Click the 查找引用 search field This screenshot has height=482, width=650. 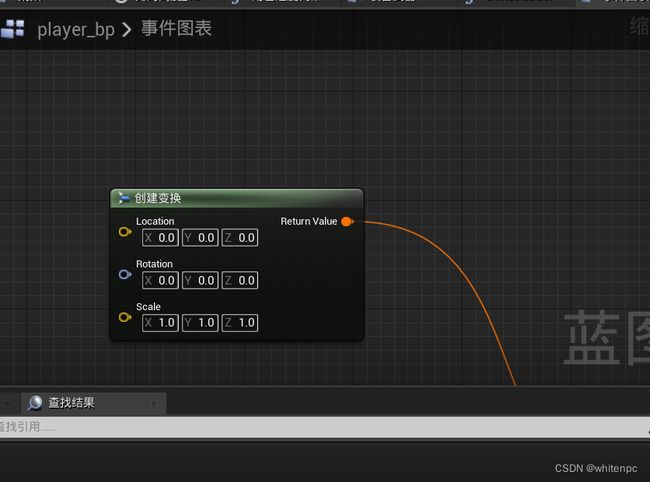click(325, 427)
